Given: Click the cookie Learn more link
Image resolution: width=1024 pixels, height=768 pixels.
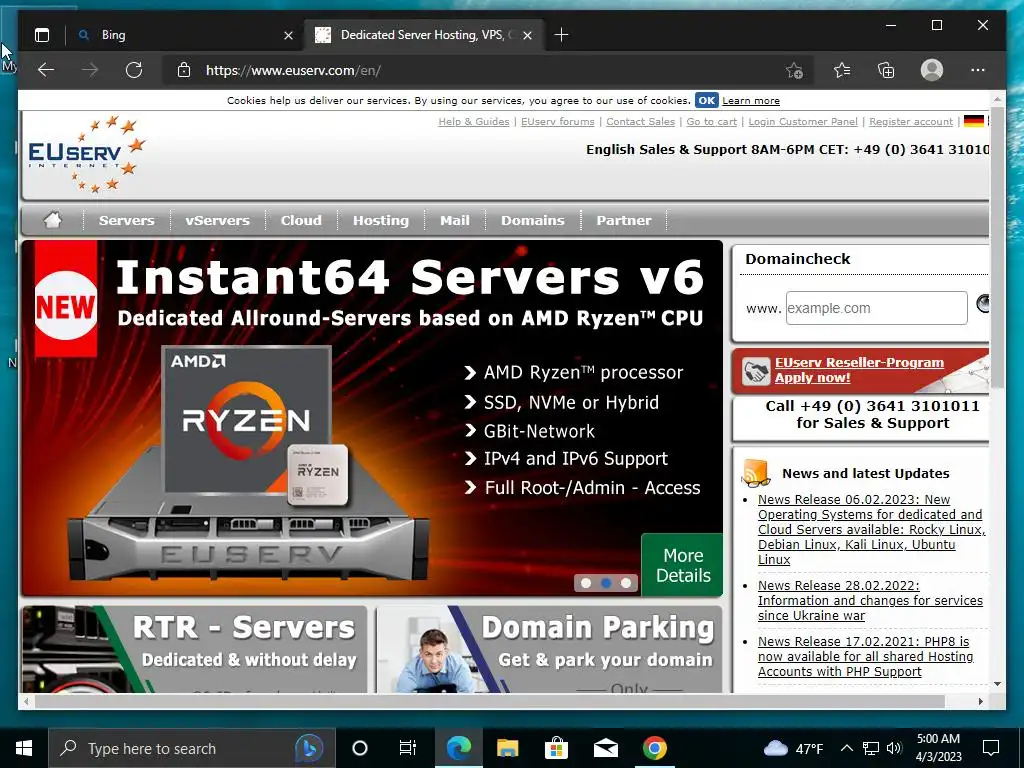Looking at the screenshot, I should (x=750, y=101).
